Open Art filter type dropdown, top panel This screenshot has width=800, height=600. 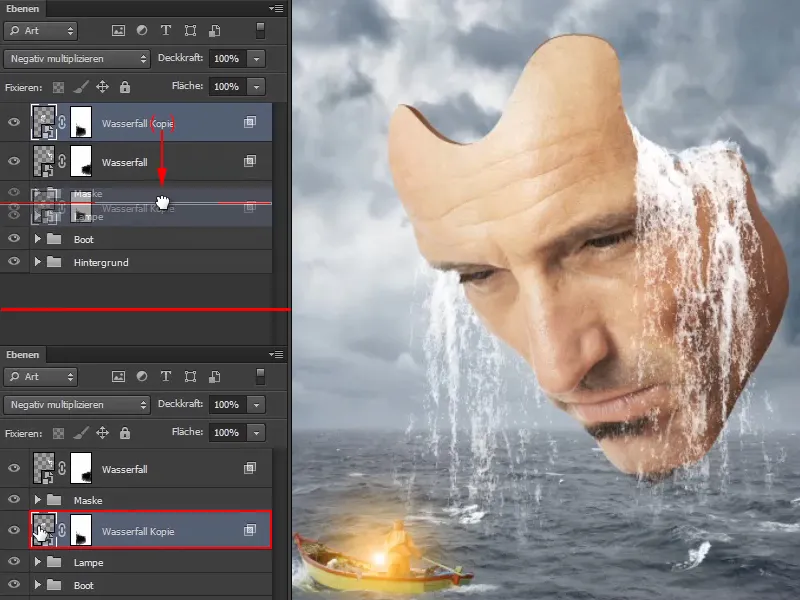pos(41,31)
